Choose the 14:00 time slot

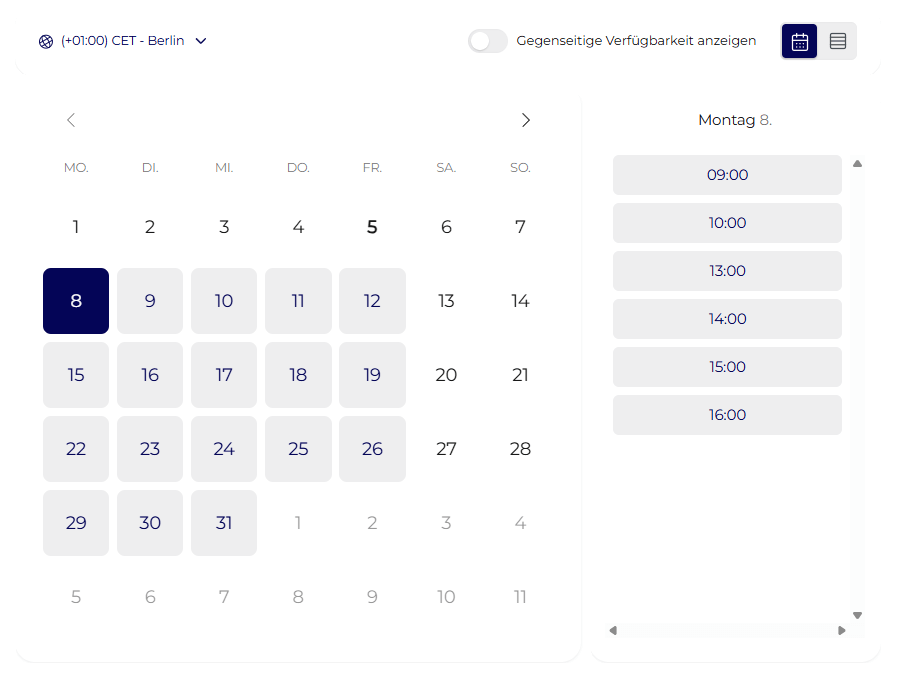[x=727, y=319]
